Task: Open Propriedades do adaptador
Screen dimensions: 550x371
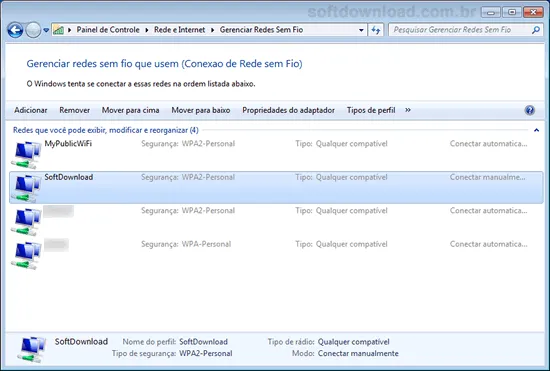Action: point(288,110)
